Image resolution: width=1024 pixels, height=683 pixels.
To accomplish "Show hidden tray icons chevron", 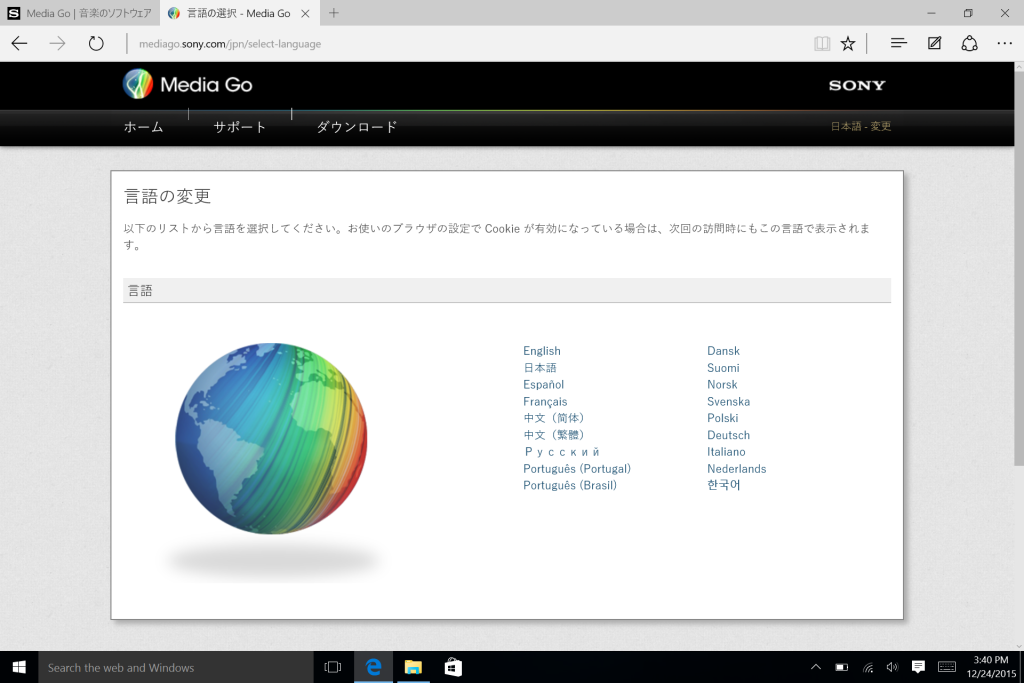I will tap(816, 667).
